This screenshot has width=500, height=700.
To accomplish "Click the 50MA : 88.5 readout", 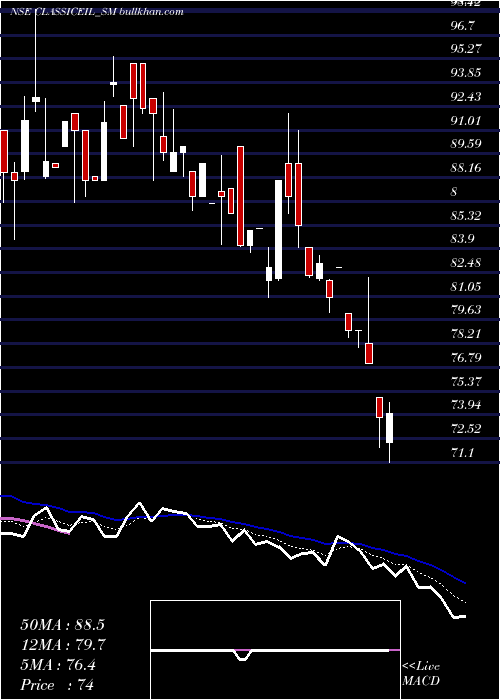I will (62, 625).
